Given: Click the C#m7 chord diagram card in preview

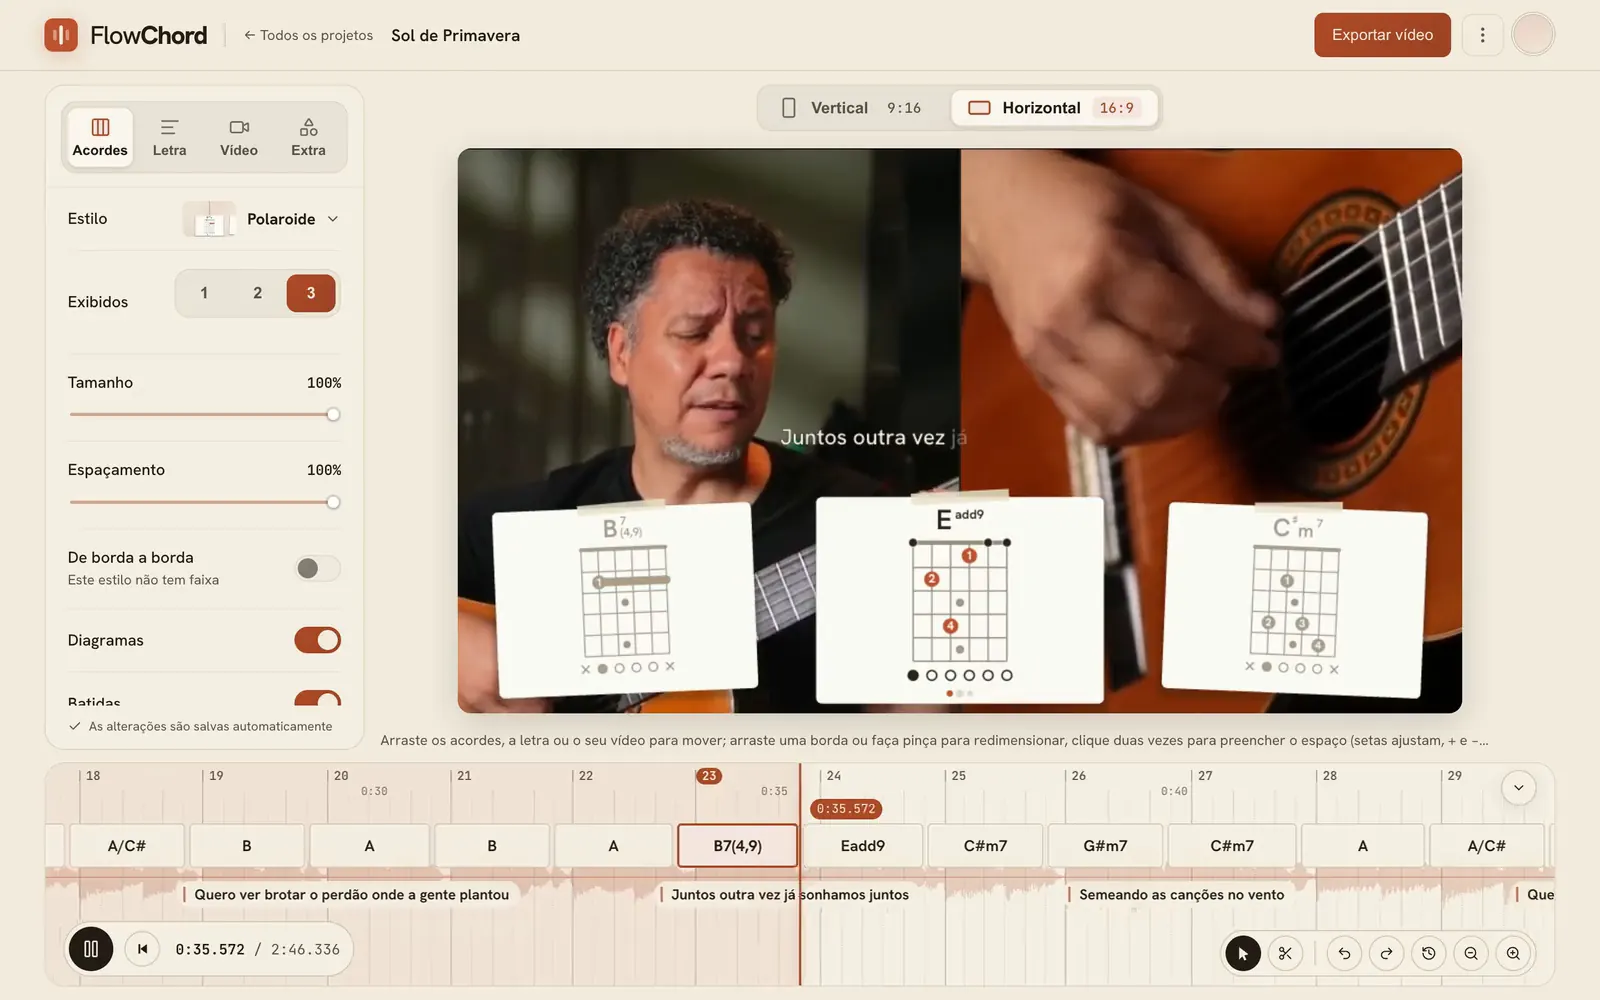Looking at the screenshot, I should pyautogui.click(x=1294, y=600).
